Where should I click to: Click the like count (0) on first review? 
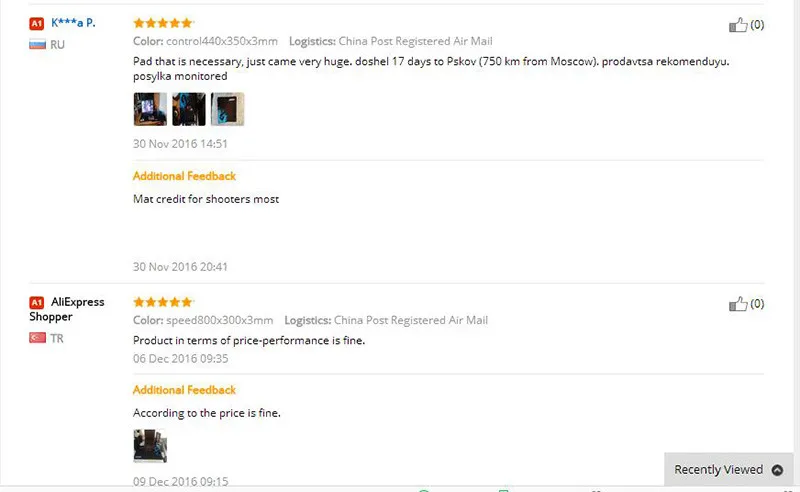tap(757, 24)
